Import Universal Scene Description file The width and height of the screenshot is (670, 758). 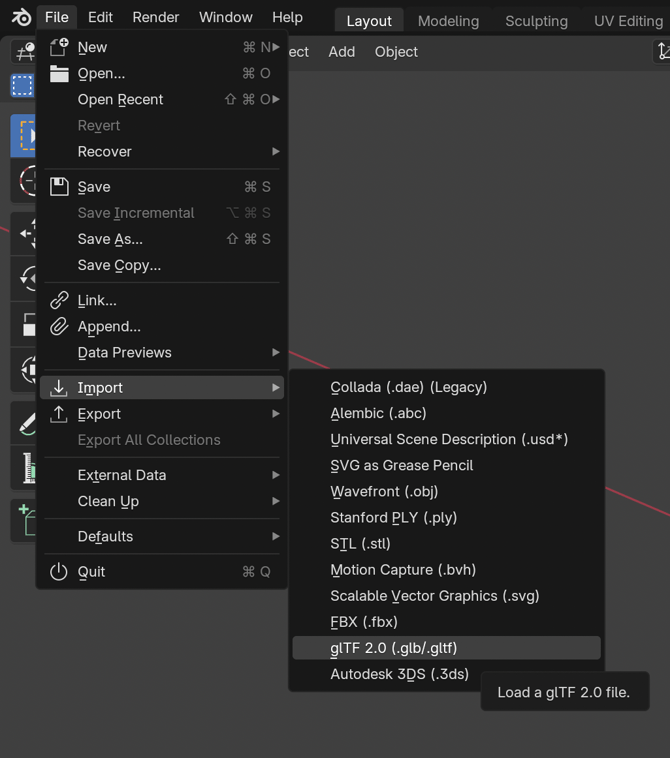point(447,439)
